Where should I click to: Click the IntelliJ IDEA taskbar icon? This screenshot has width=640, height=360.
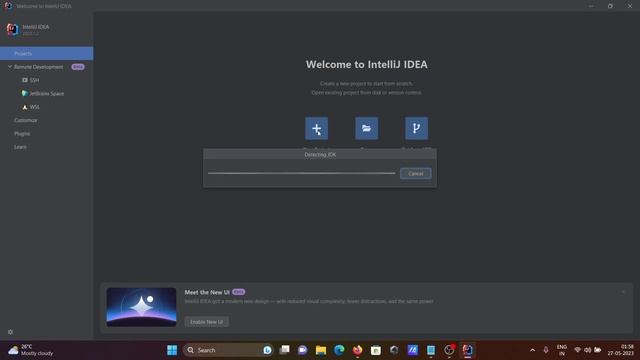coord(467,350)
